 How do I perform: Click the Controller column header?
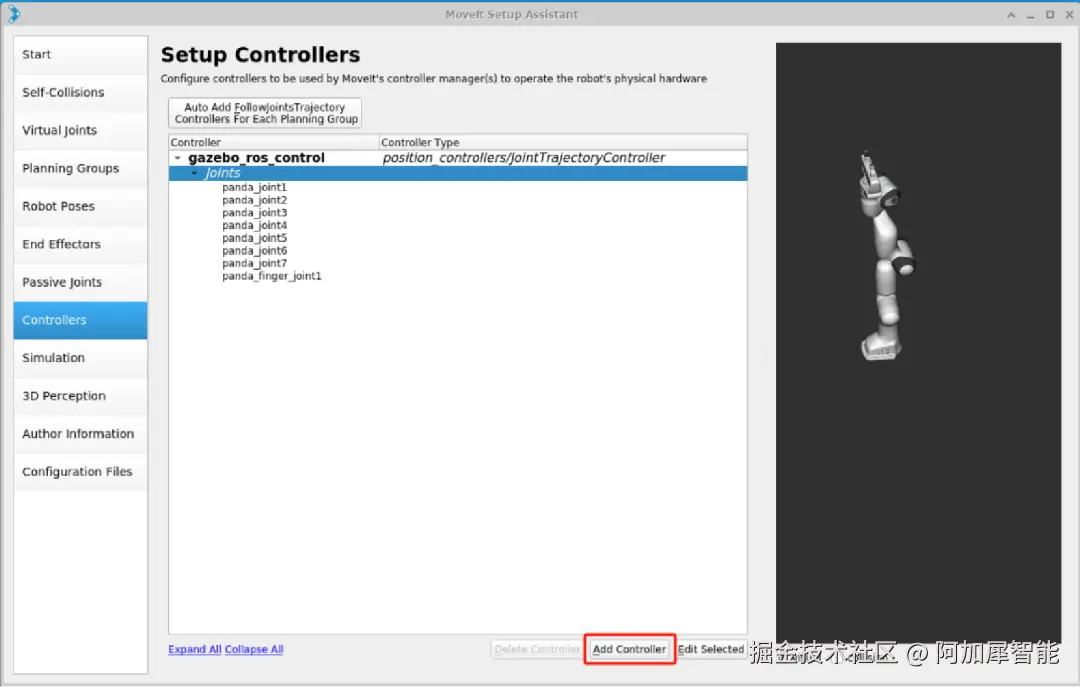tap(274, 142)
